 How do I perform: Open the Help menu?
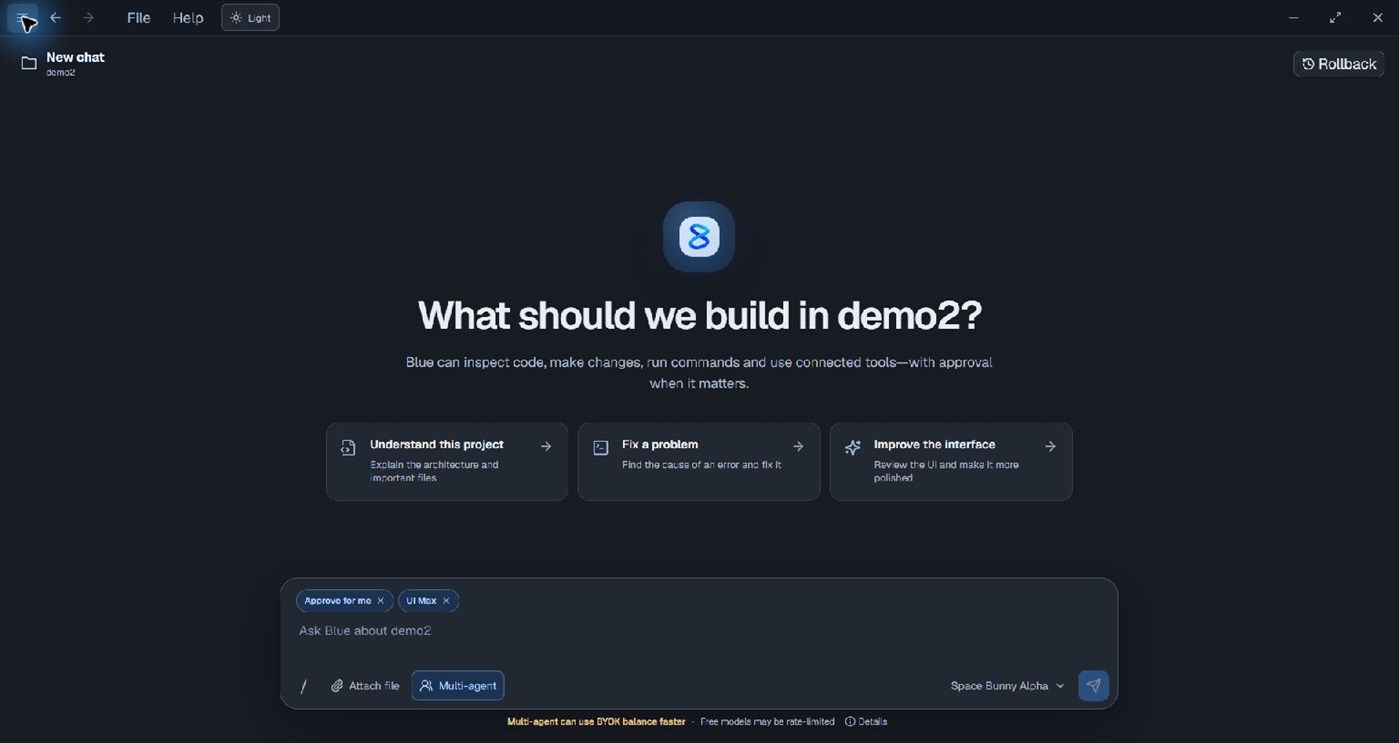188,18
